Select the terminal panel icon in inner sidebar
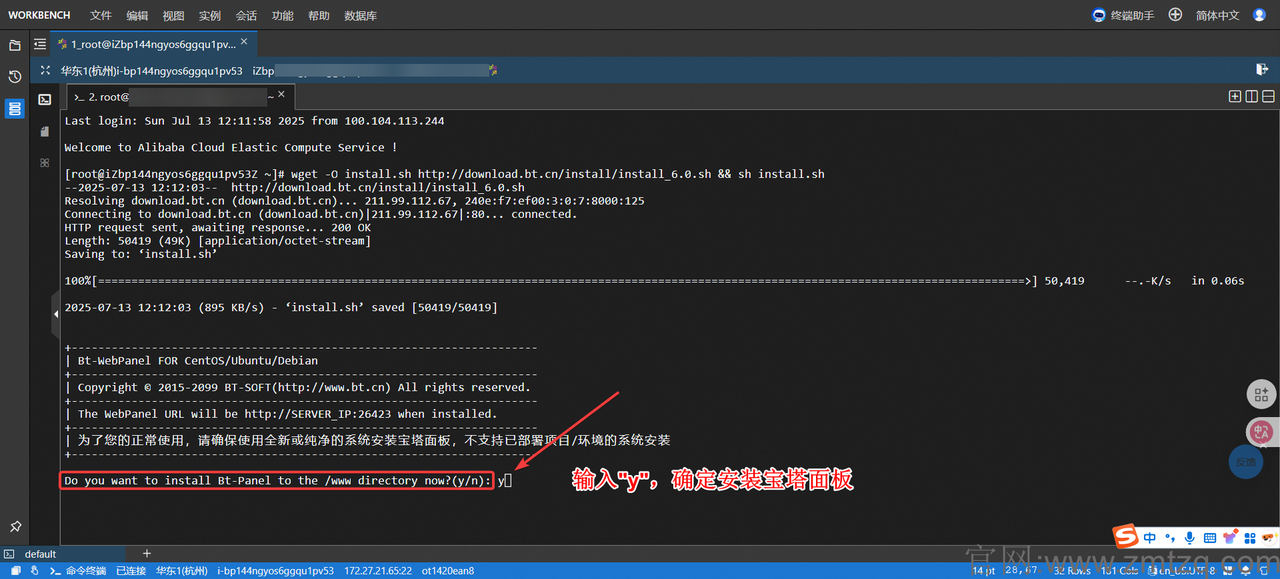The image size is (1280, 579). point(45,99)
